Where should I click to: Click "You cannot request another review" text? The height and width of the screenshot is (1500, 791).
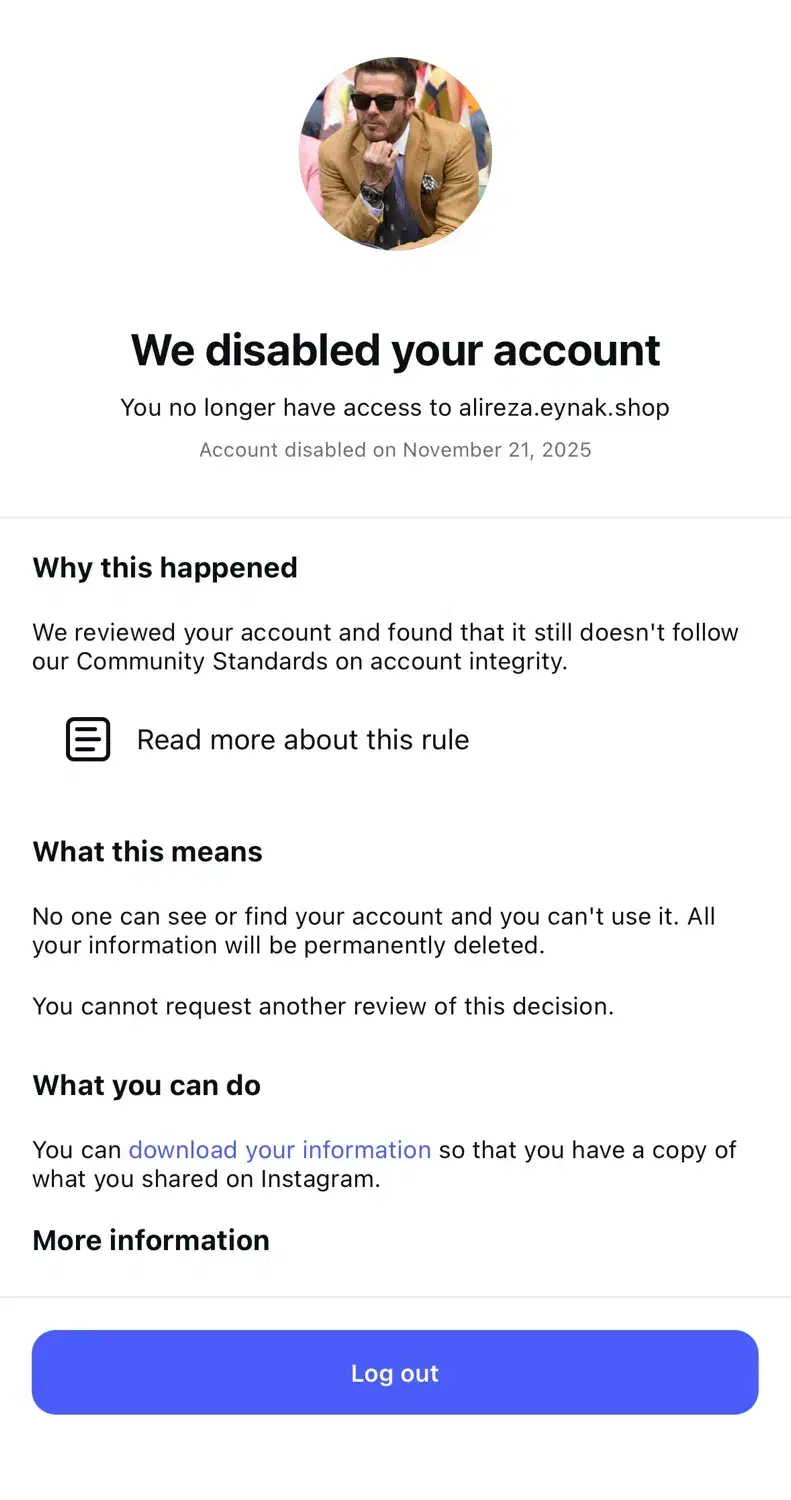click(323, 1006)
